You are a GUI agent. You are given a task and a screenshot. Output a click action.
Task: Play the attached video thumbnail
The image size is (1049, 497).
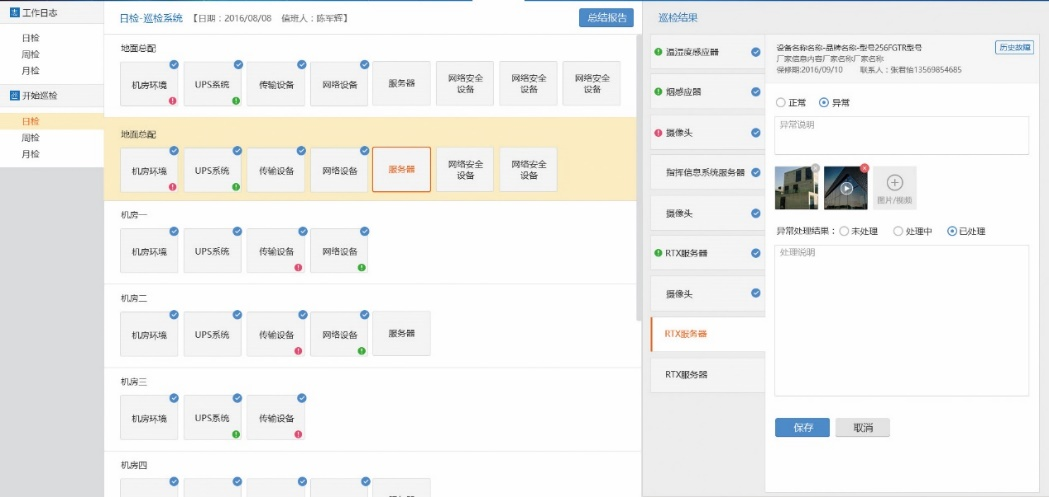click(845, 188)
